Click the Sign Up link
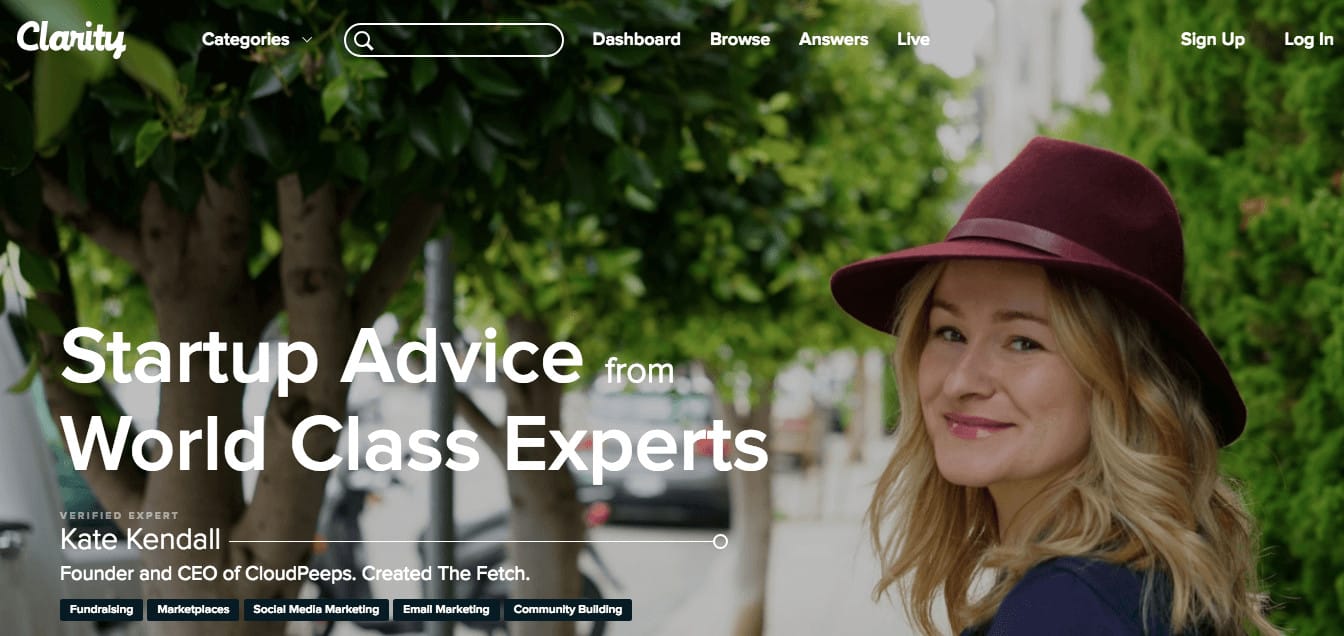 (x=1212, y=40)
